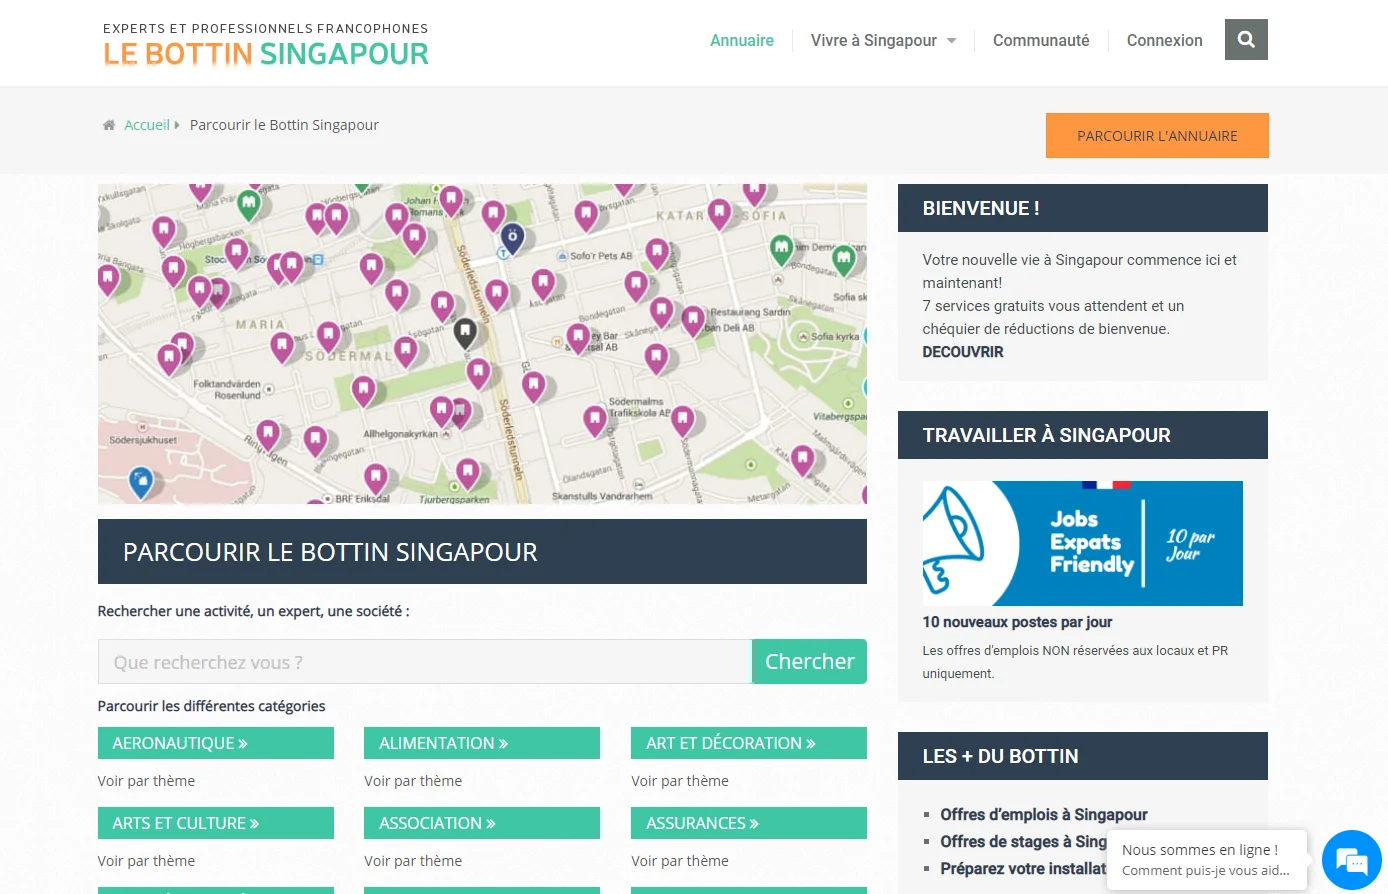Open the Communauté menu item
The height and width of the screenshot is (894, 1388).
click(x=1041, y=40)
